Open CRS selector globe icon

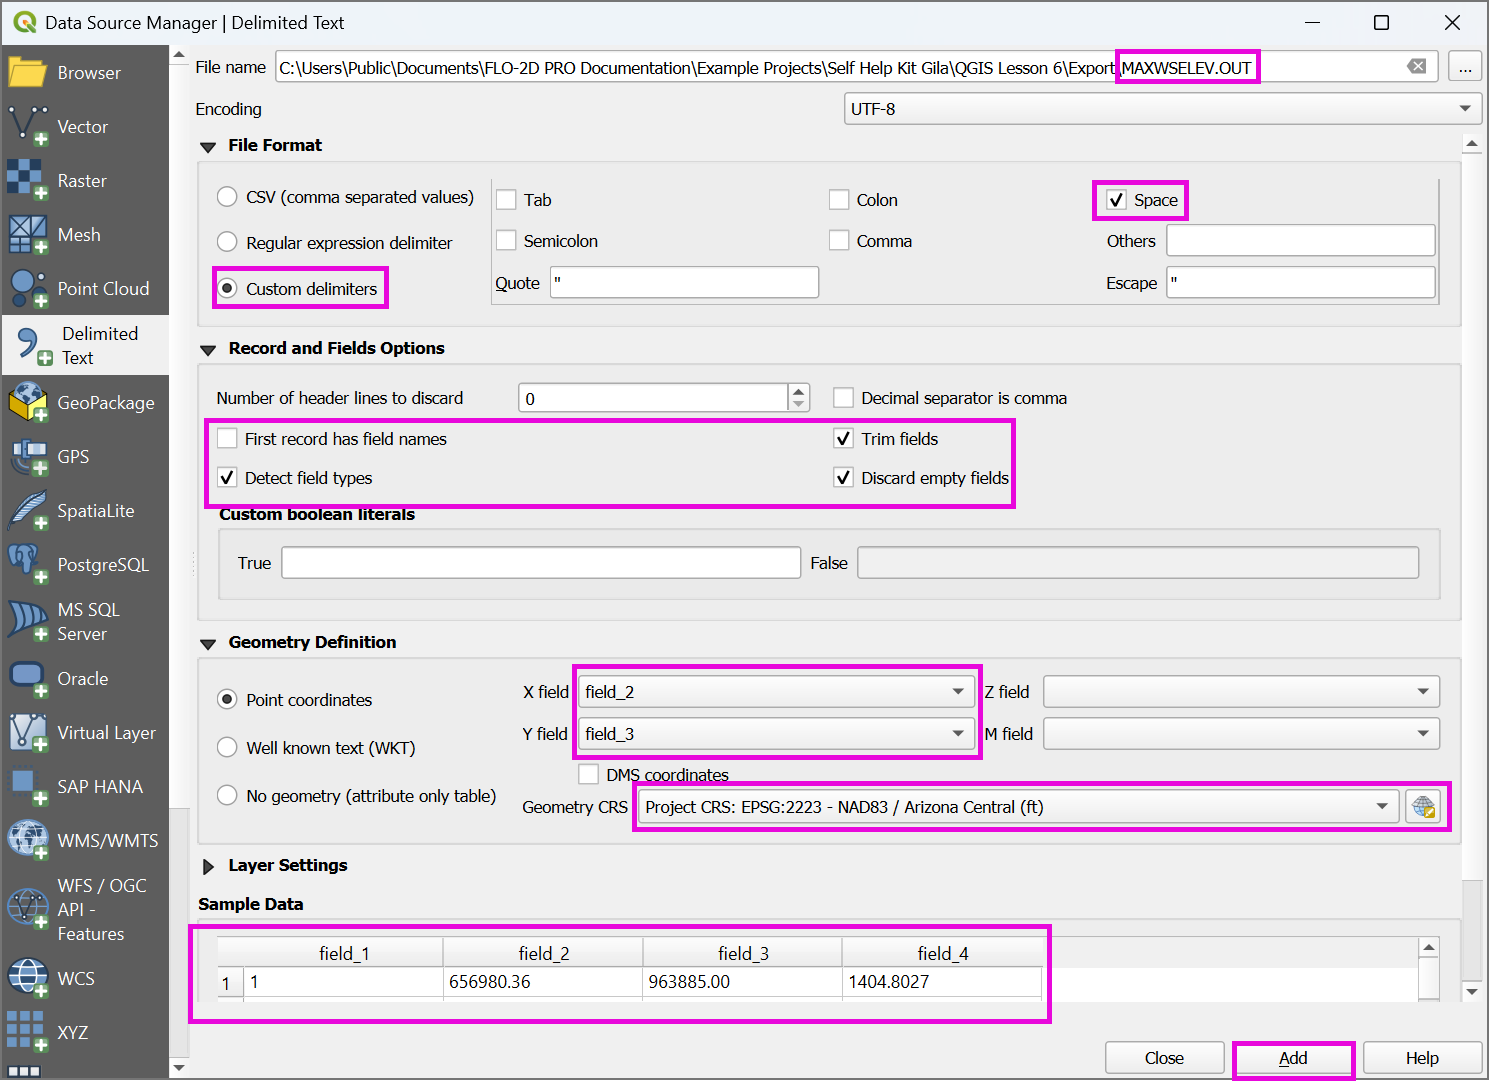pyautogui.click(x=1424, y=807)
